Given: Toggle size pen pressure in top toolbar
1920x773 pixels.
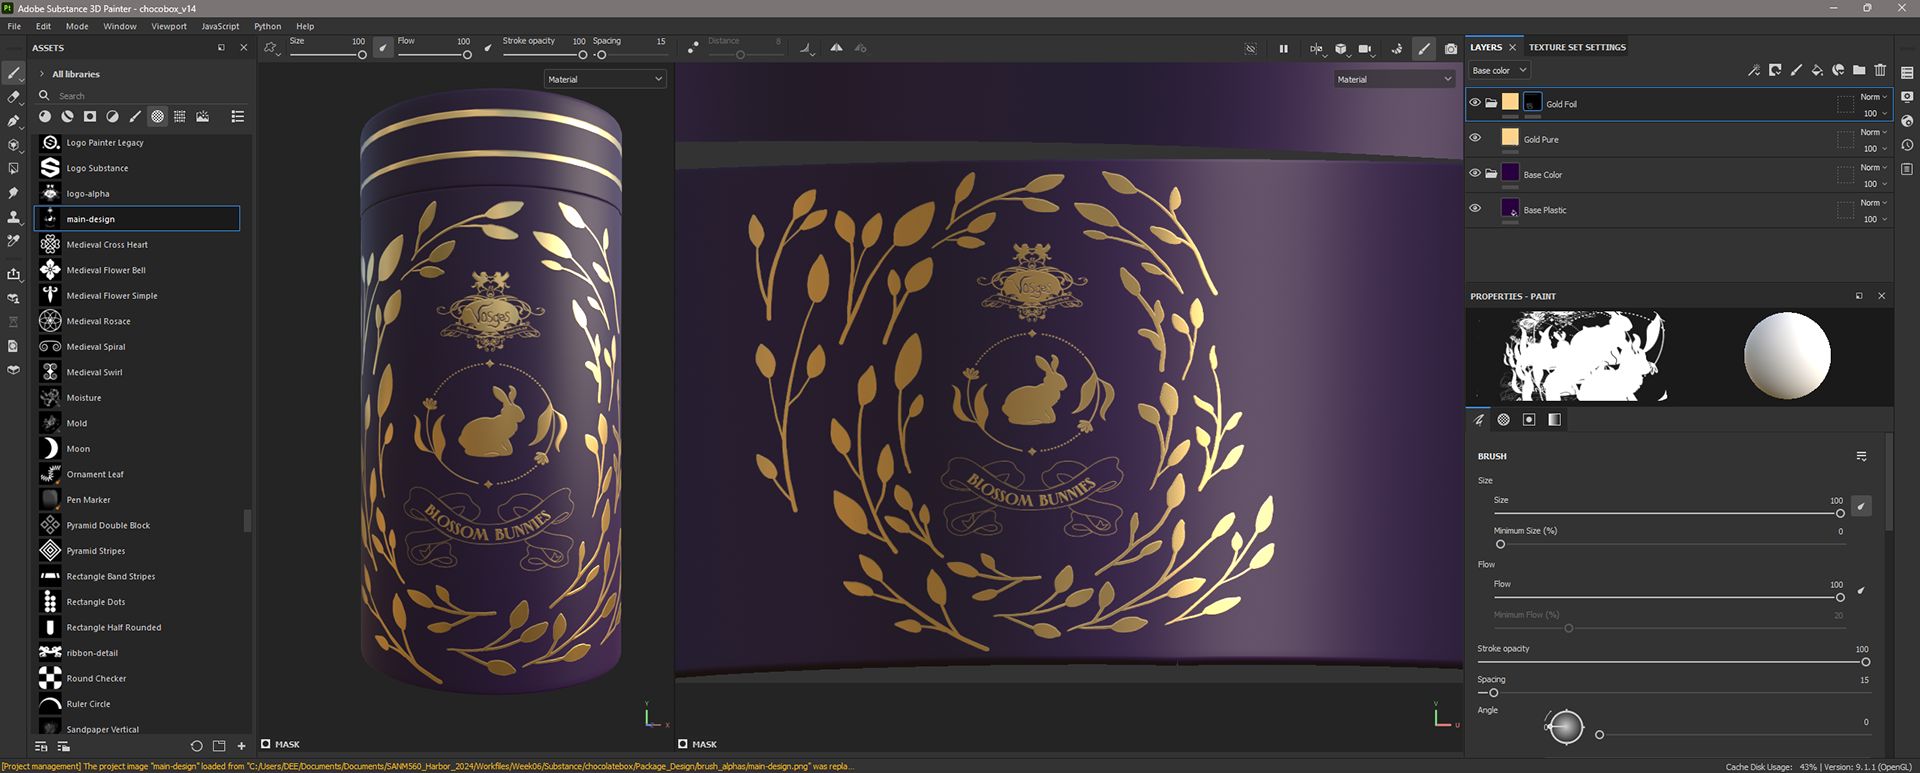Looking at the screenshot, I should coord(383,47).
